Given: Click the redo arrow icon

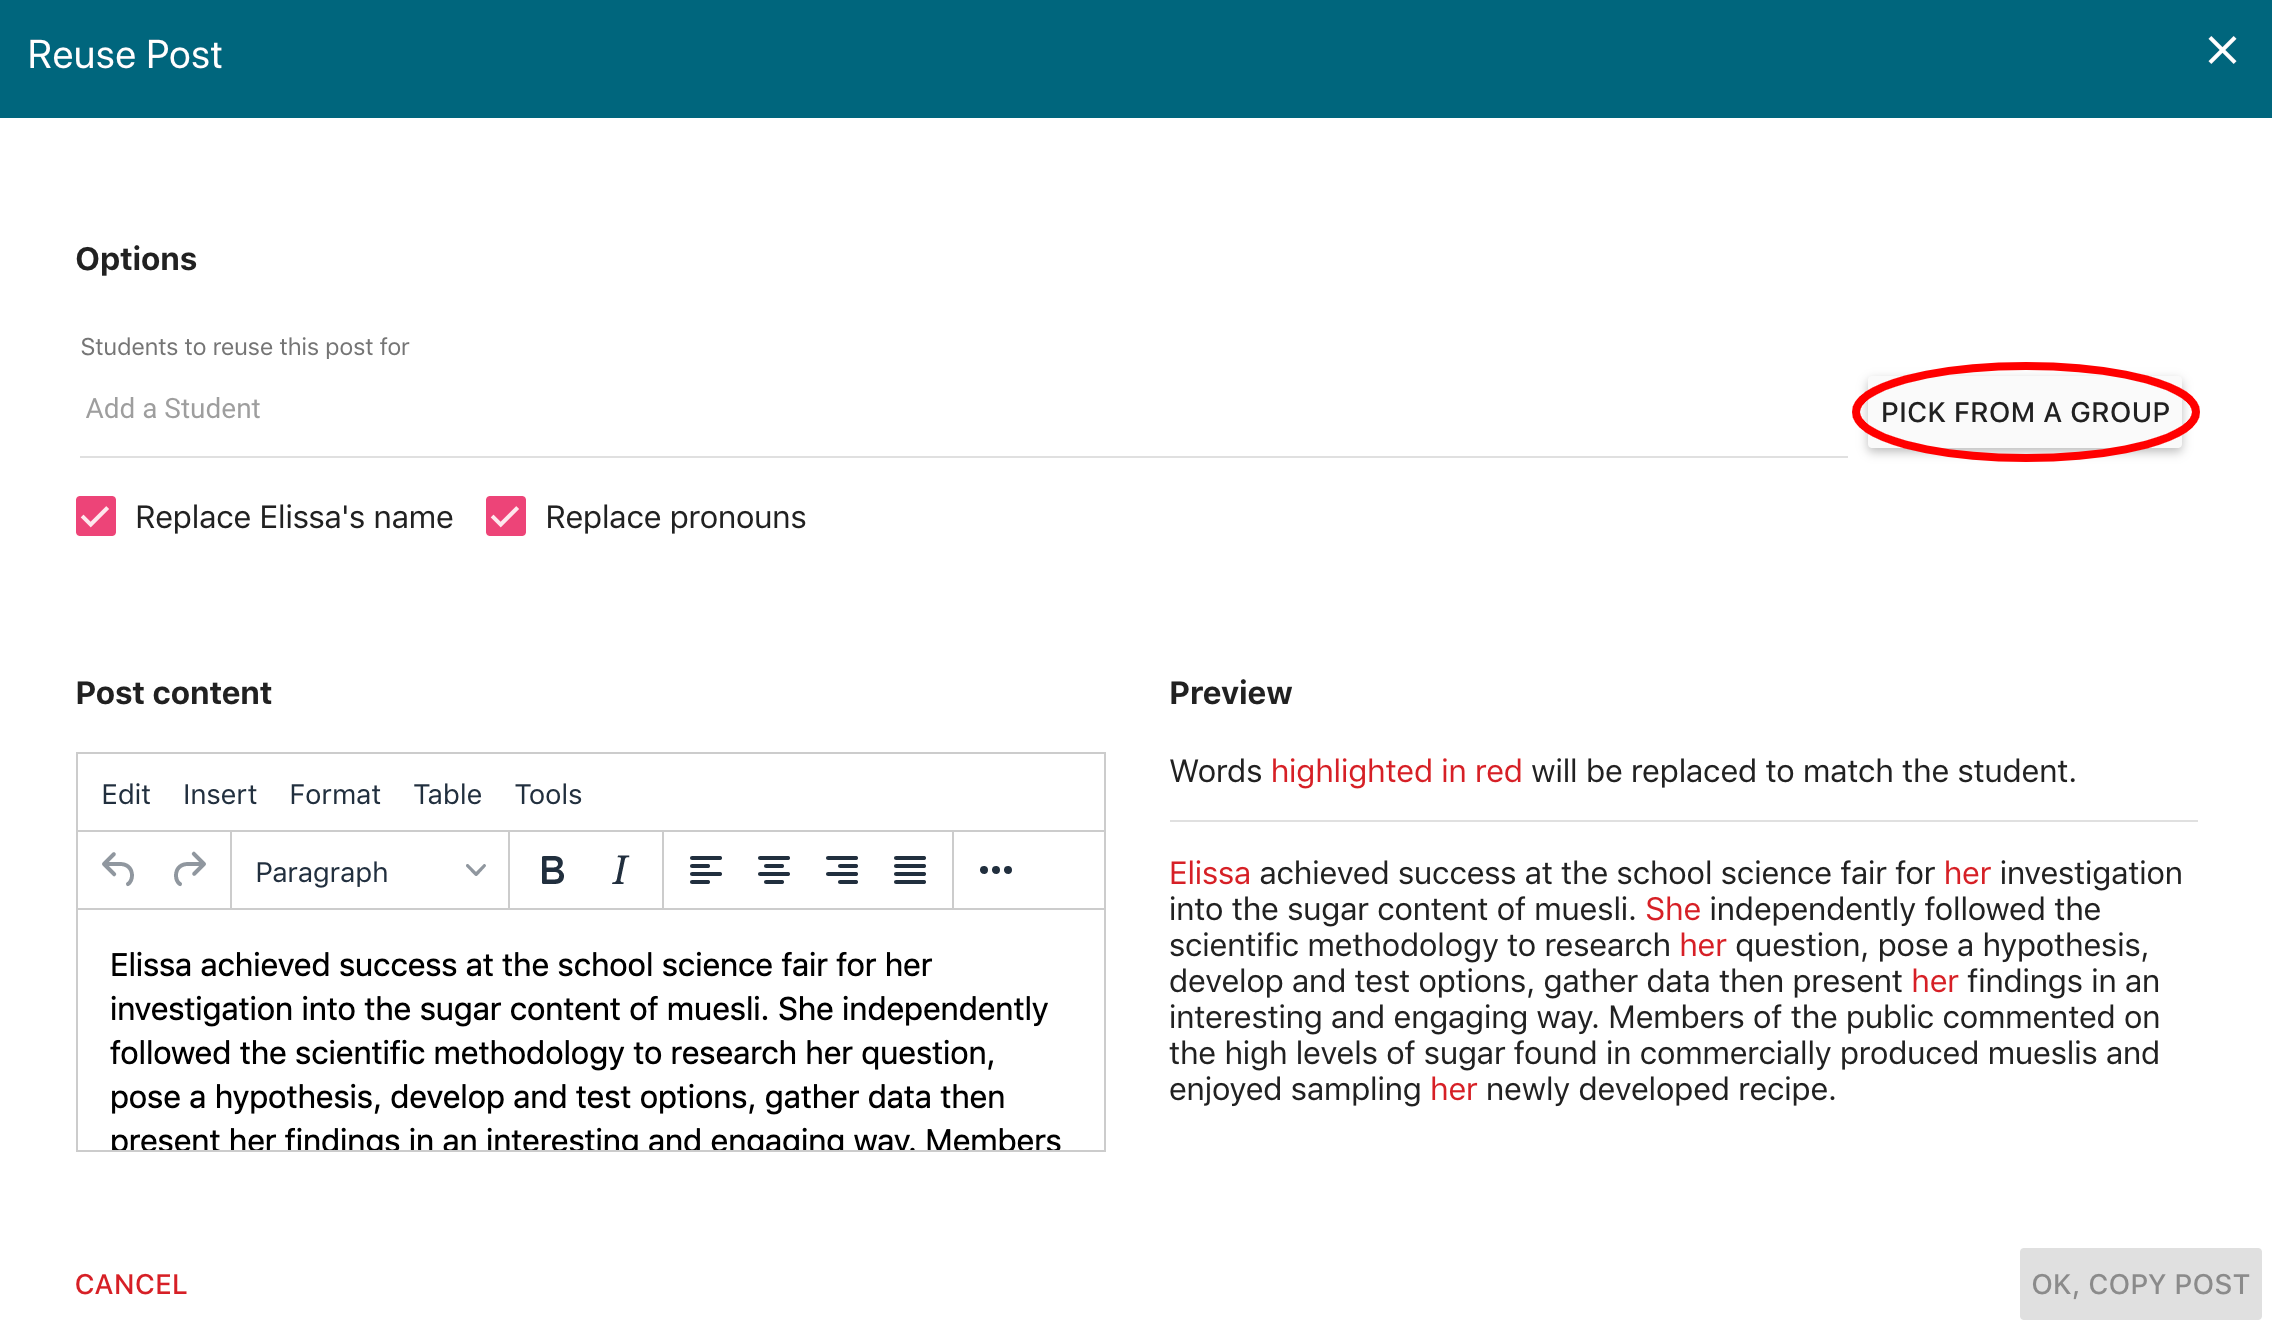Looking at the screenshot, I should point(189,870).
